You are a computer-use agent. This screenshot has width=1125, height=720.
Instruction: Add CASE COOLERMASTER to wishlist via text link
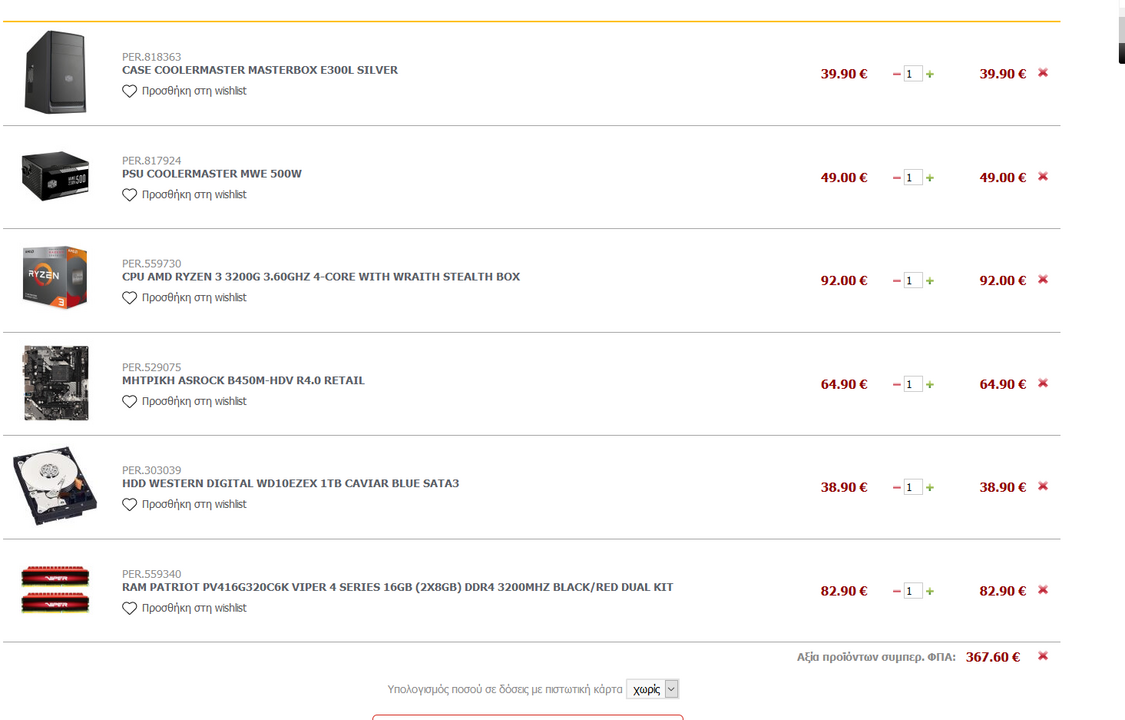194,91
